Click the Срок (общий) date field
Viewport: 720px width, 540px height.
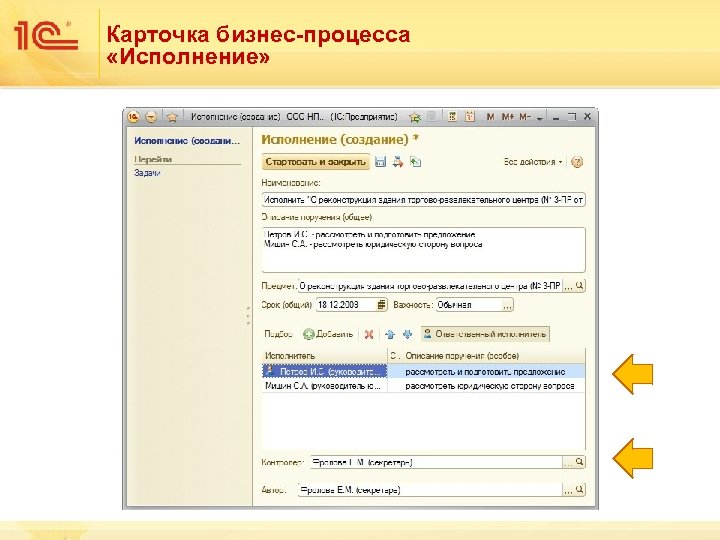point(345,304)
